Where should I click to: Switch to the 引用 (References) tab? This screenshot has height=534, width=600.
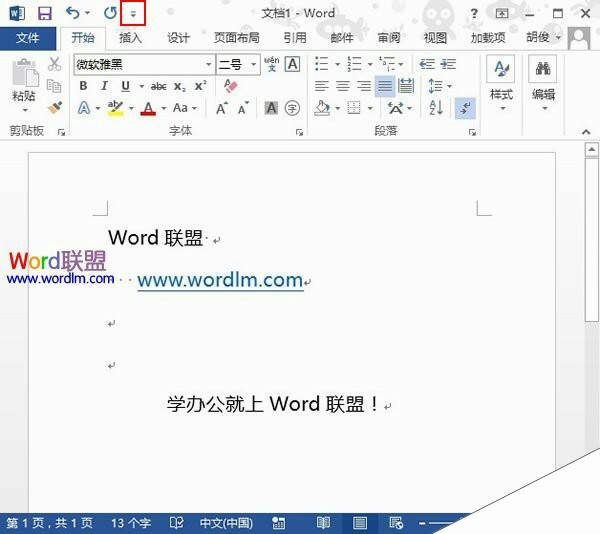coord(295,38)
